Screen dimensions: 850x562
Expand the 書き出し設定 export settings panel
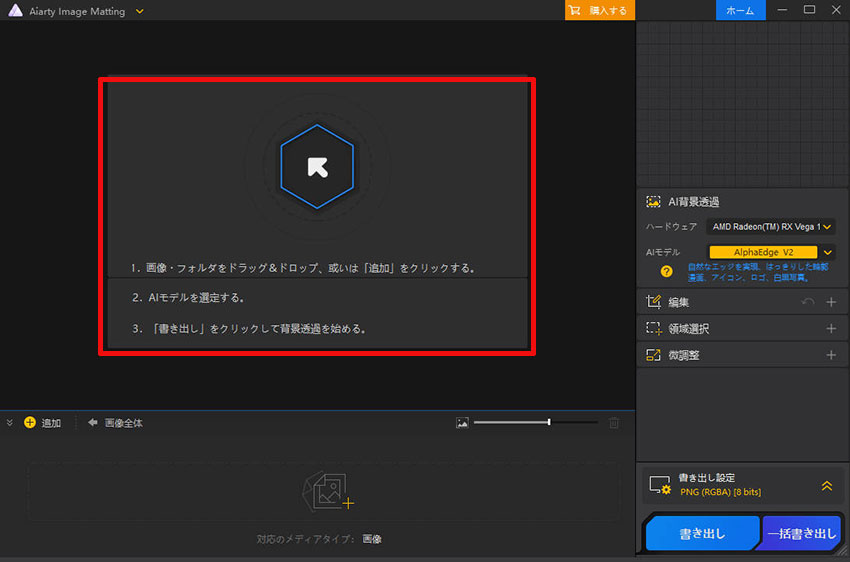click(x=827, y=486)
